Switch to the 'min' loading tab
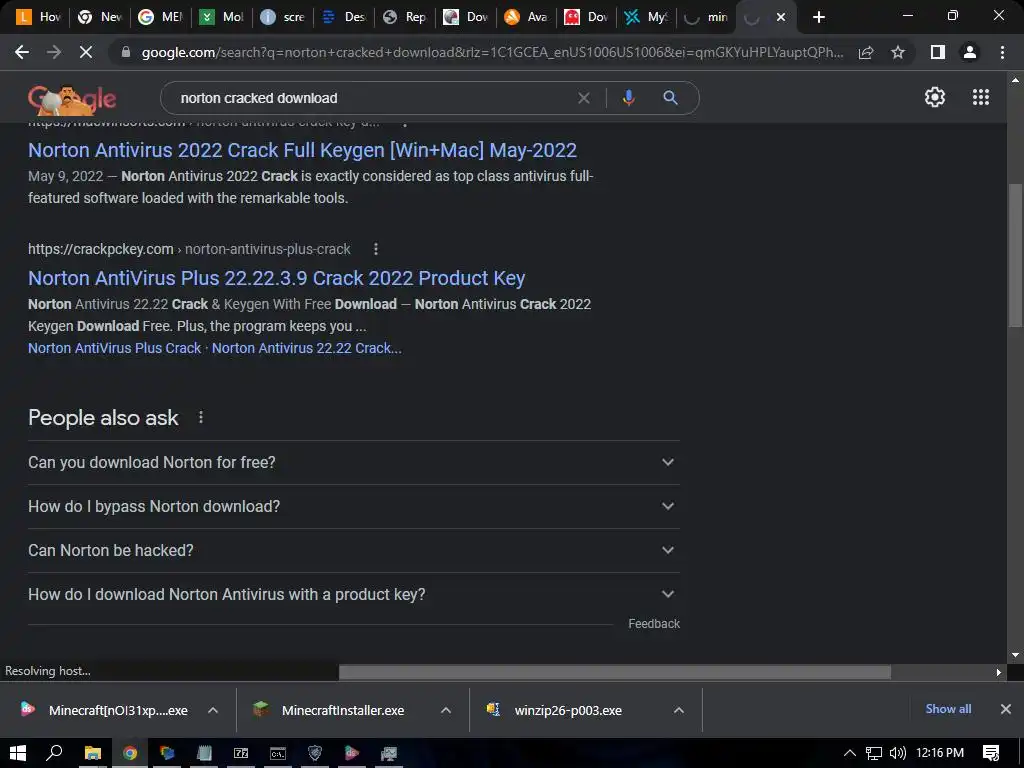 705,17
